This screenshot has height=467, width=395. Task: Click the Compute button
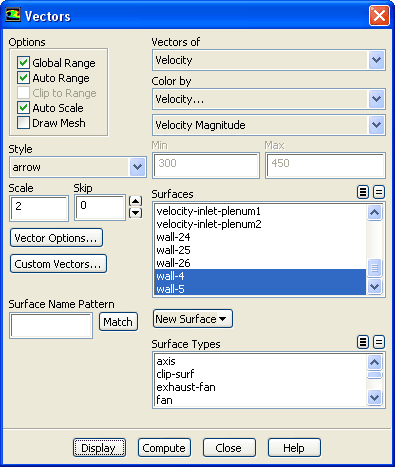(x=164, y=448)
